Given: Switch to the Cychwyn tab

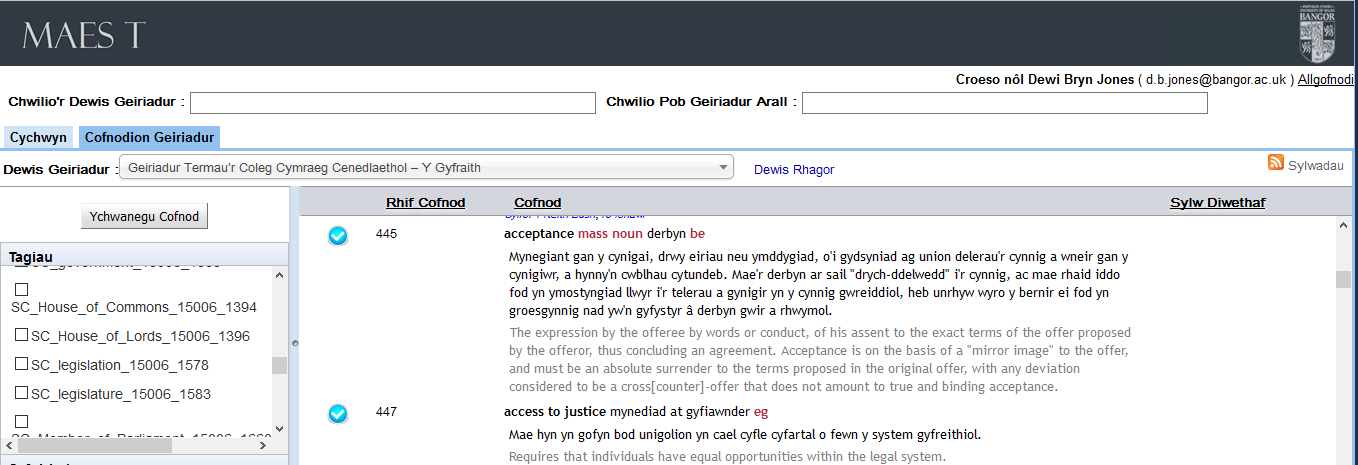Looking at the screenshot, I should (x=38, y=138).
